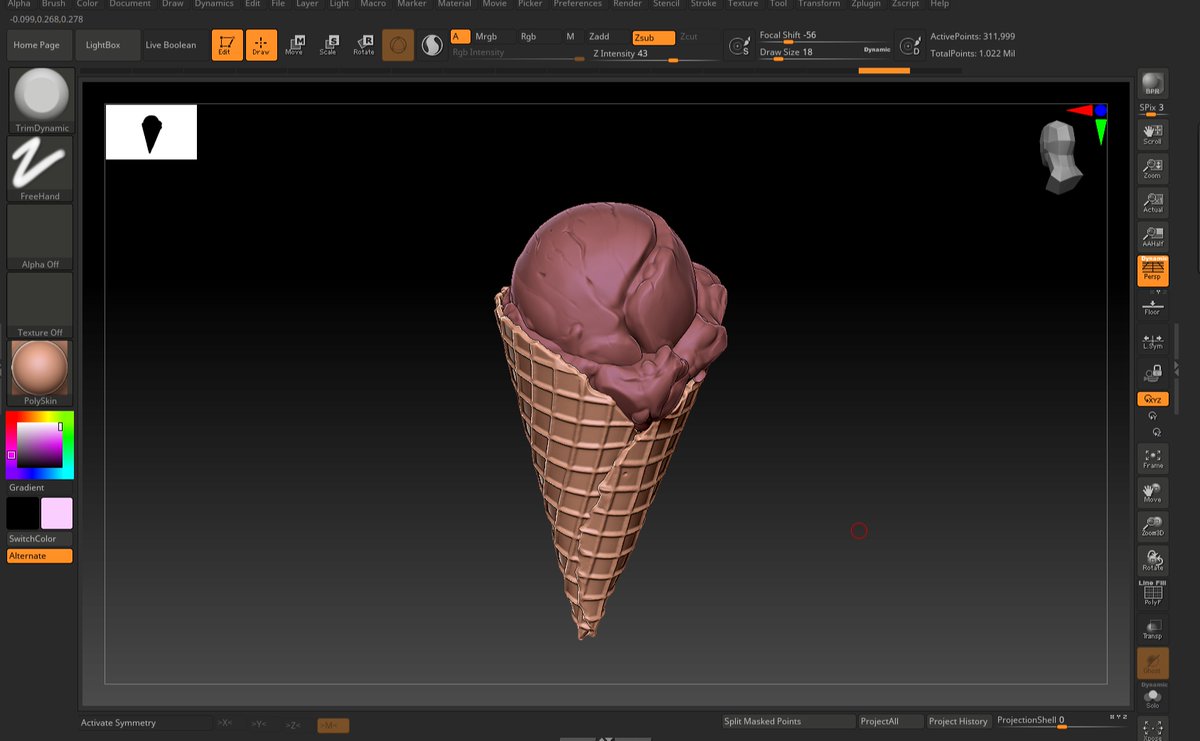The width and height of the screenshot is (1200, 741).
Task: Click the sculptris pro sphere icon
Action: 432,45
